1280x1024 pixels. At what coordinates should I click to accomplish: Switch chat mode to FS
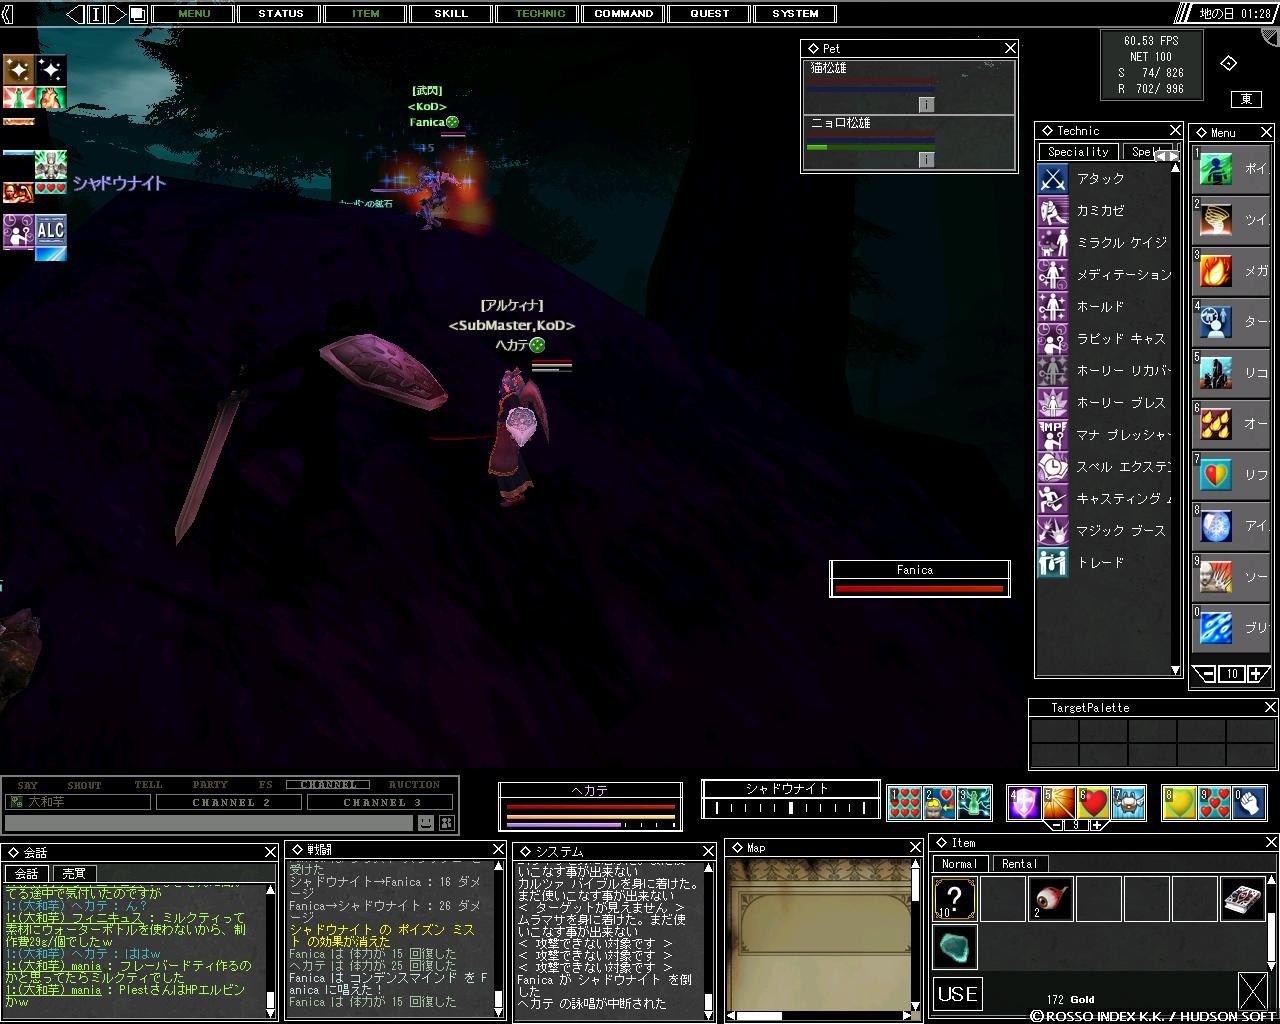[265, 785]
